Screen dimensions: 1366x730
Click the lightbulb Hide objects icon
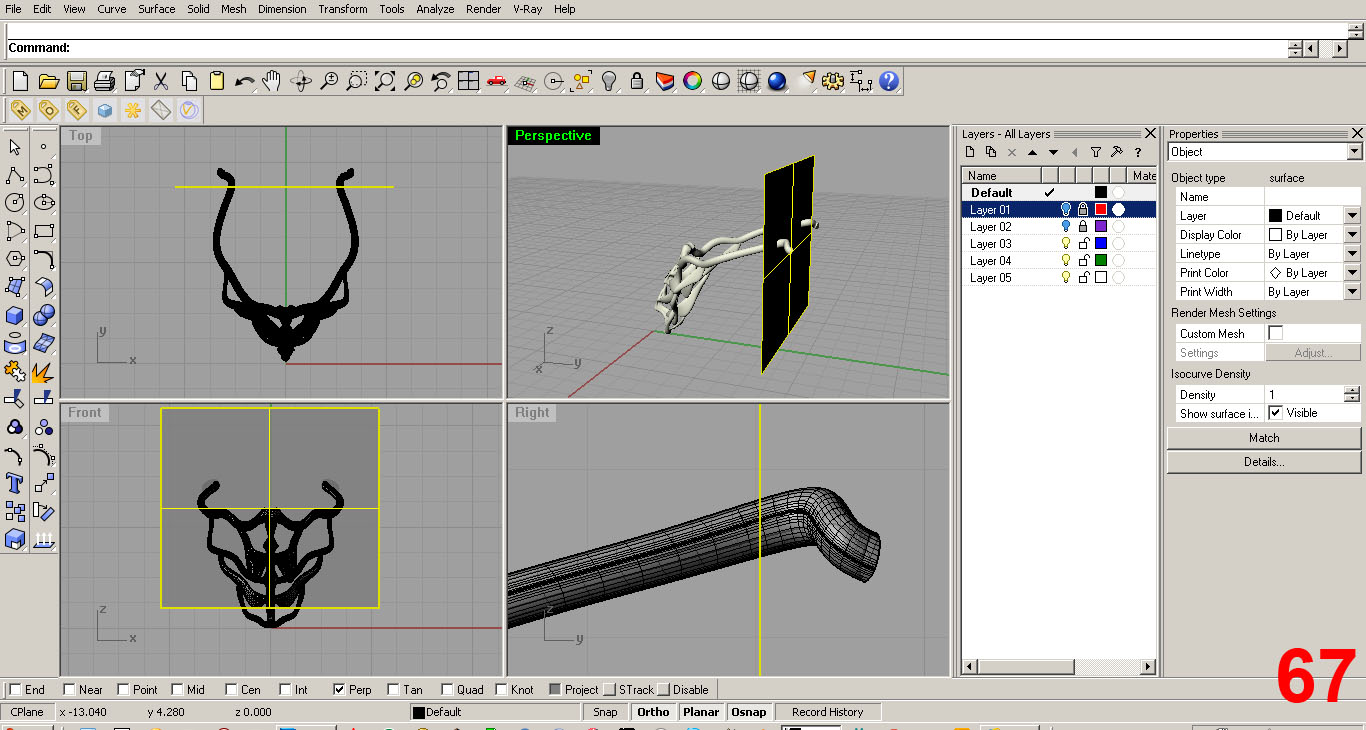(x=609, y=81)
